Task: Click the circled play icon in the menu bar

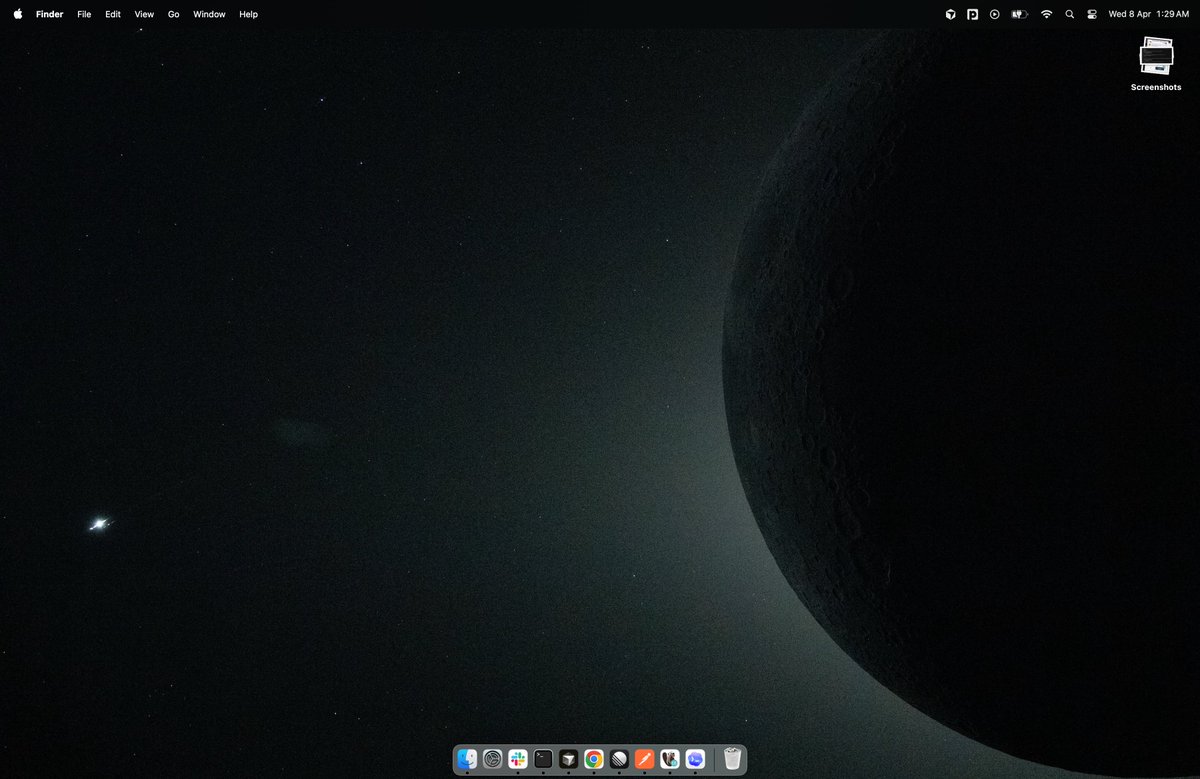Action: [994, 14]
